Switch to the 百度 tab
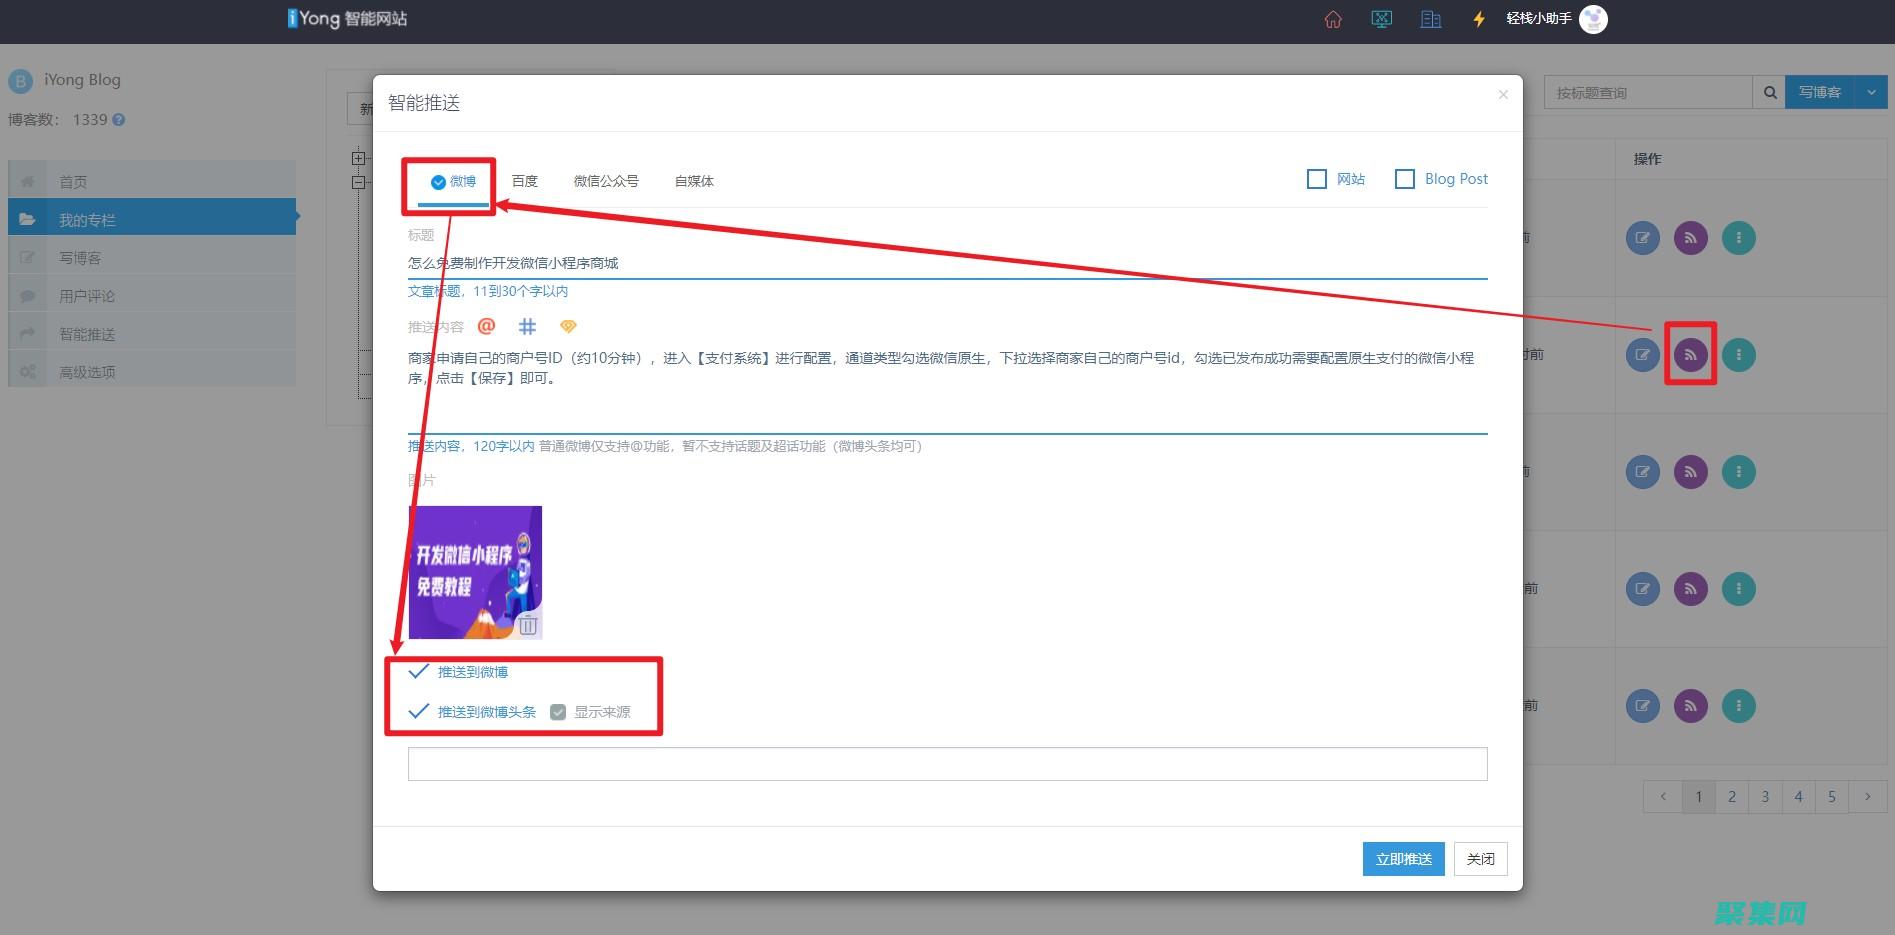Screen dimensions: 1895x935 524,181
